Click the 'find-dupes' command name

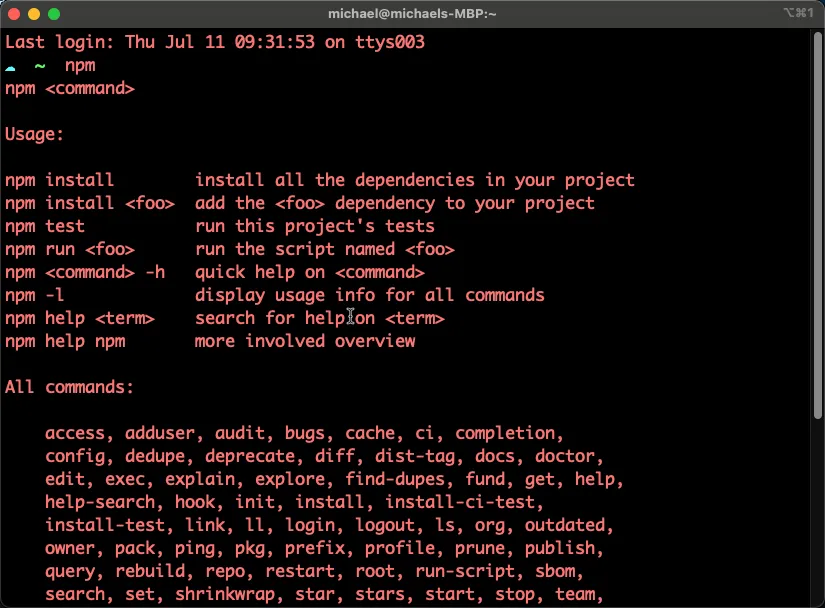point(395,479)
